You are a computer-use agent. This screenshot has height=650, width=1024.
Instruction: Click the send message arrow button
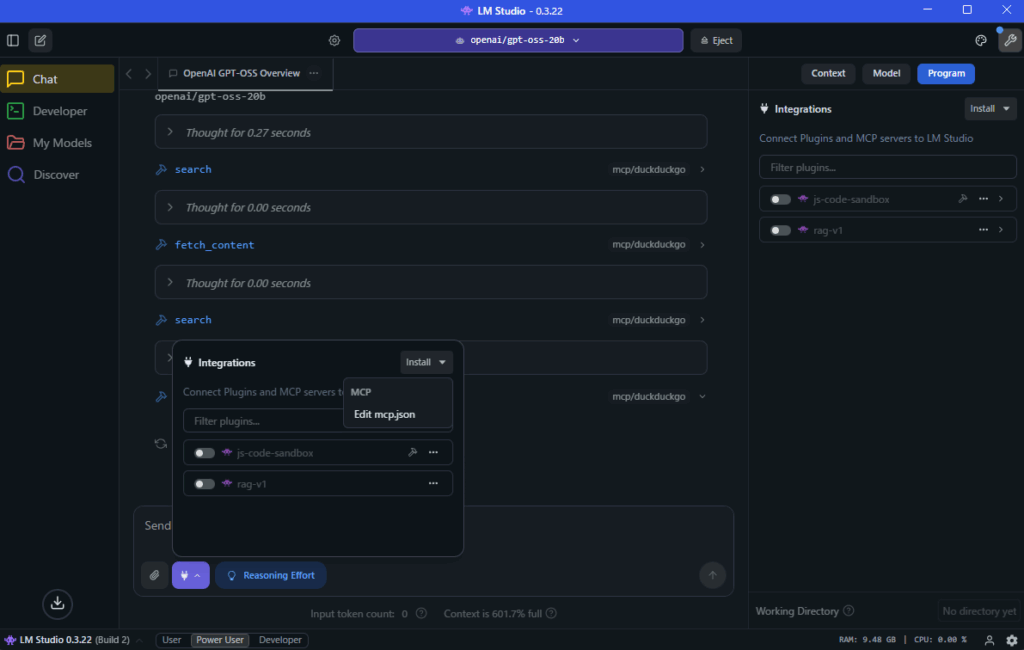click(712, 575)
